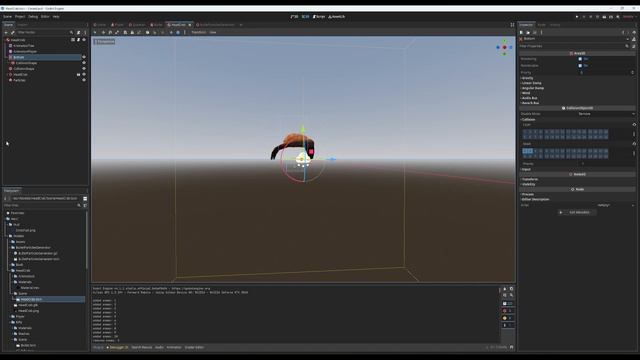640x360 pixels.
Task: Open the Debugger bottom panel tab
Action: (x=118, y=347)
